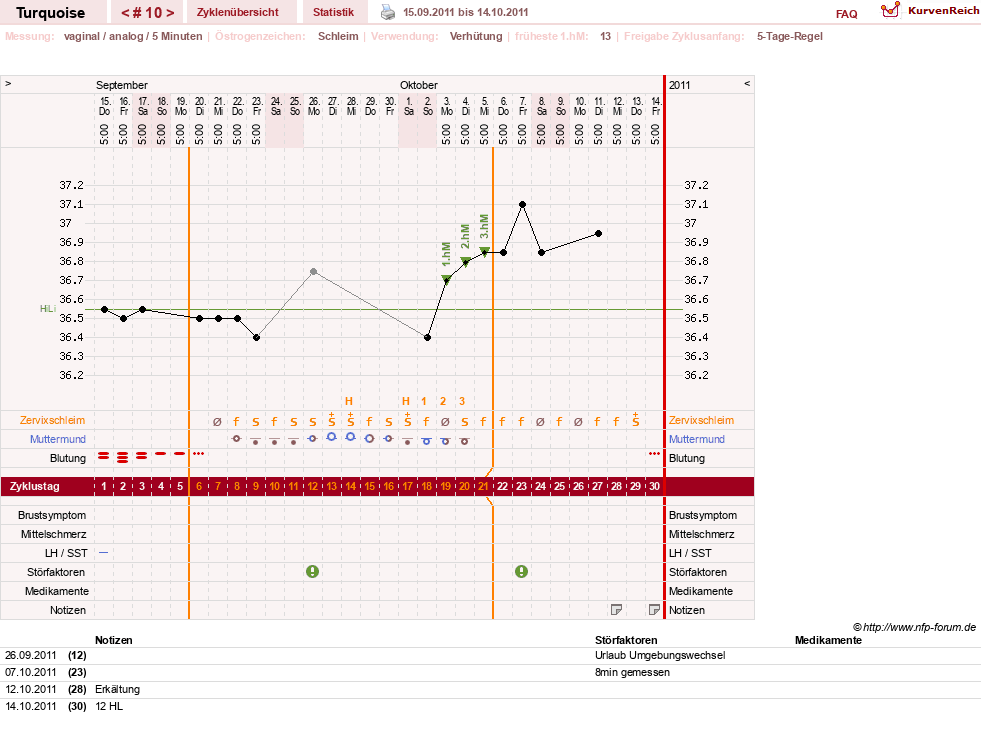The image size is (981, 739).
Task: Click the Zervixschleim ø symbol on cycle day 7
Action: tap(217, 422)
